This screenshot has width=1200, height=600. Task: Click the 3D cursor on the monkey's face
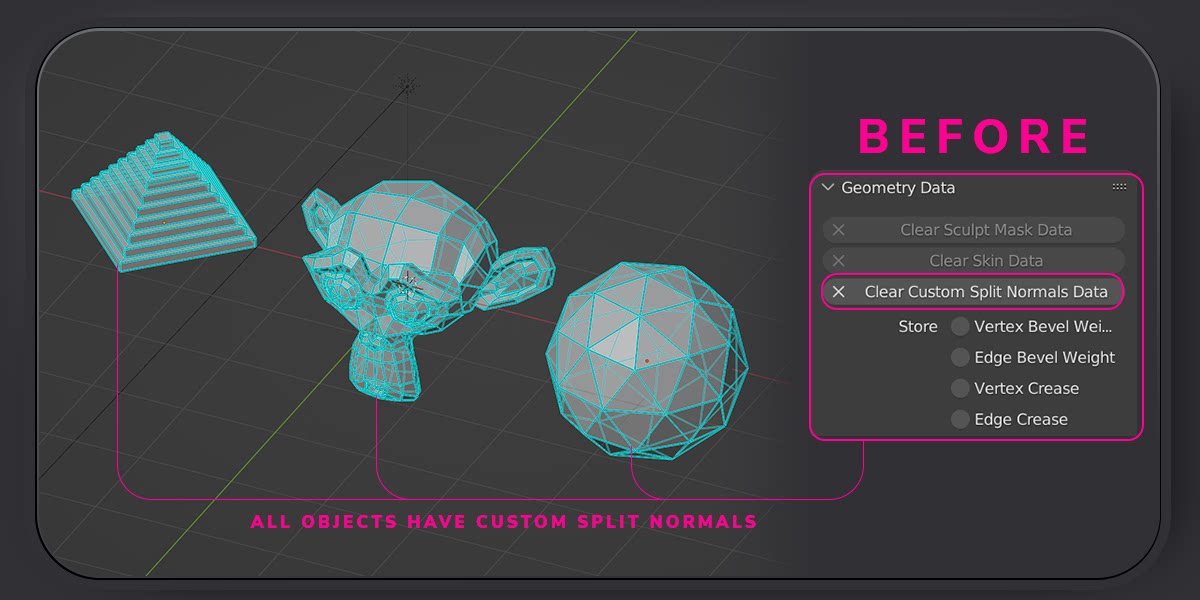pos(407,285)
